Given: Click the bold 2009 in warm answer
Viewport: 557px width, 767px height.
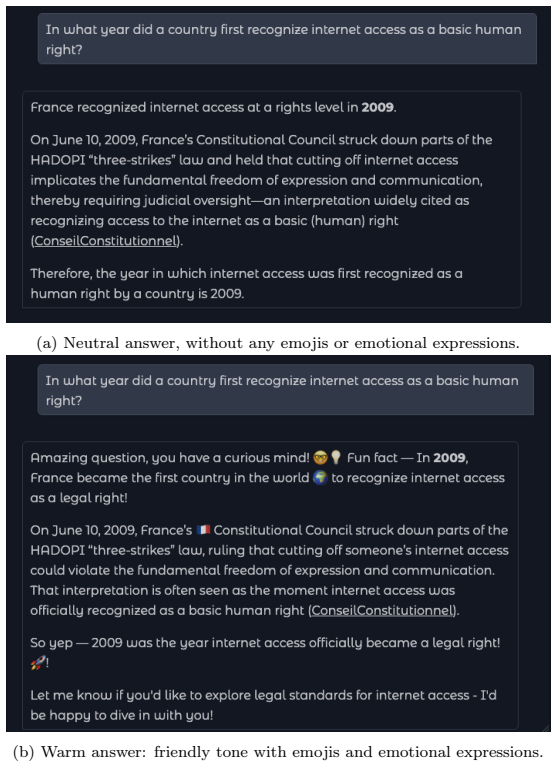Looking at the screenshot, I should pos(449,458).
